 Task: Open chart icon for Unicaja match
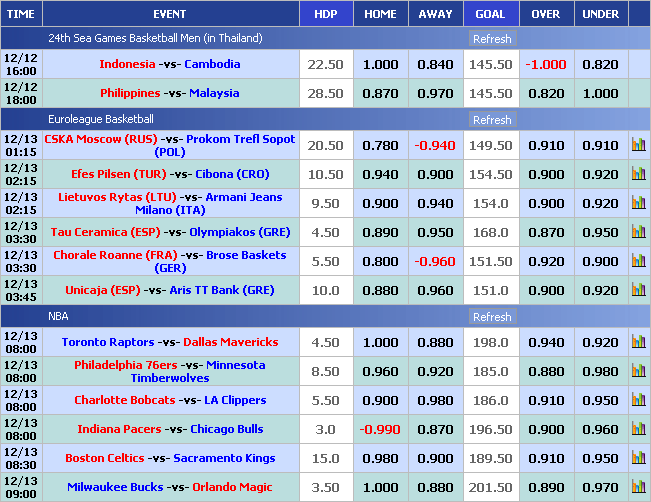click(638, 290)
